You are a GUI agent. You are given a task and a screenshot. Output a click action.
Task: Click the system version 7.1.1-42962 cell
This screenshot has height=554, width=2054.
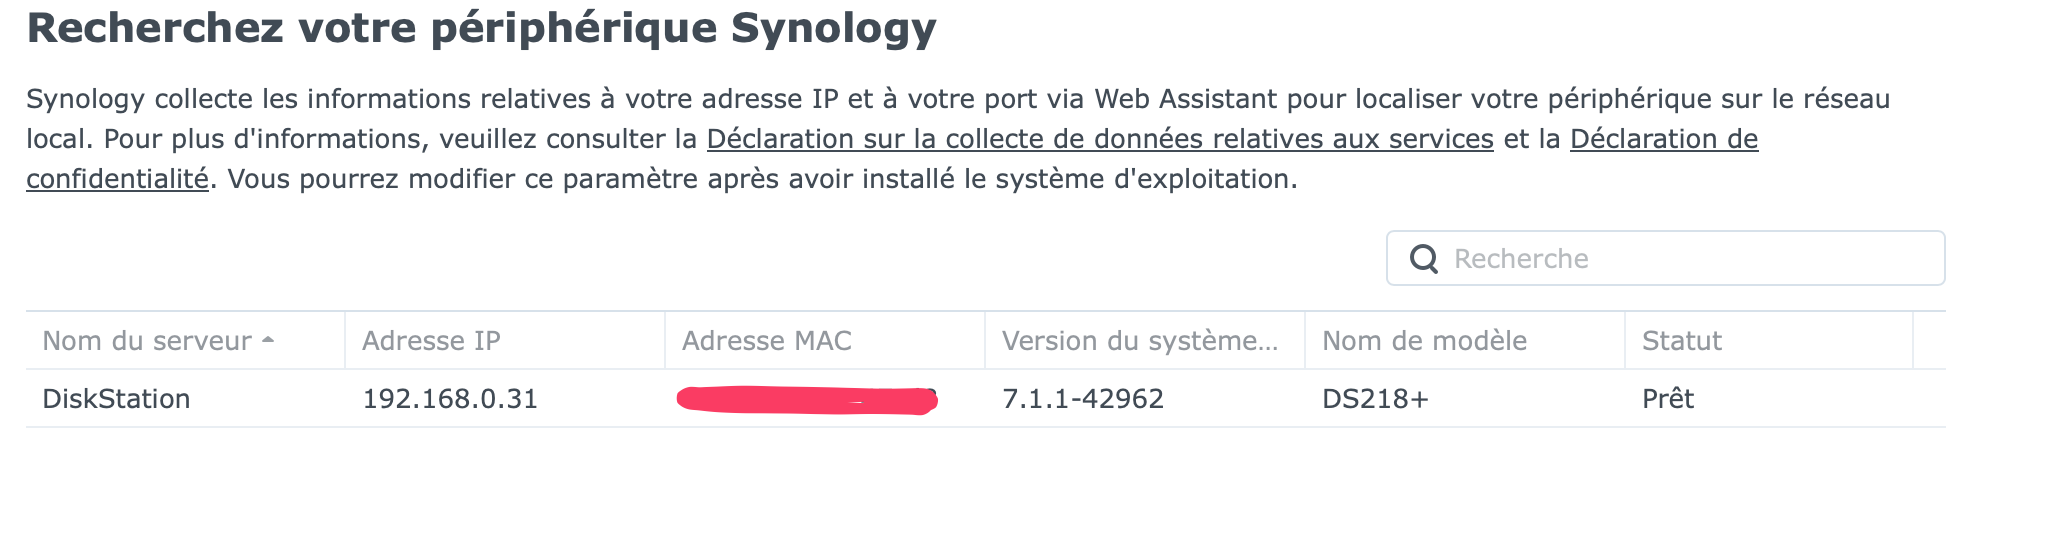[x=1083, y=399]
